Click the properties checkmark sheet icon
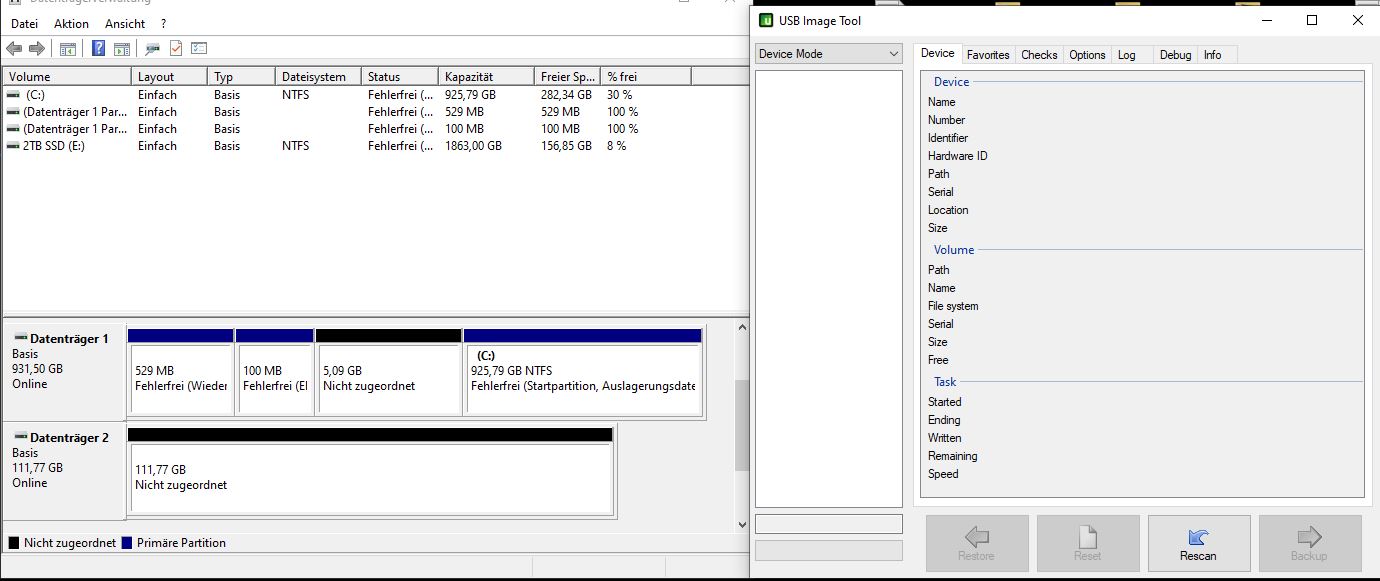 click(176, 48)
